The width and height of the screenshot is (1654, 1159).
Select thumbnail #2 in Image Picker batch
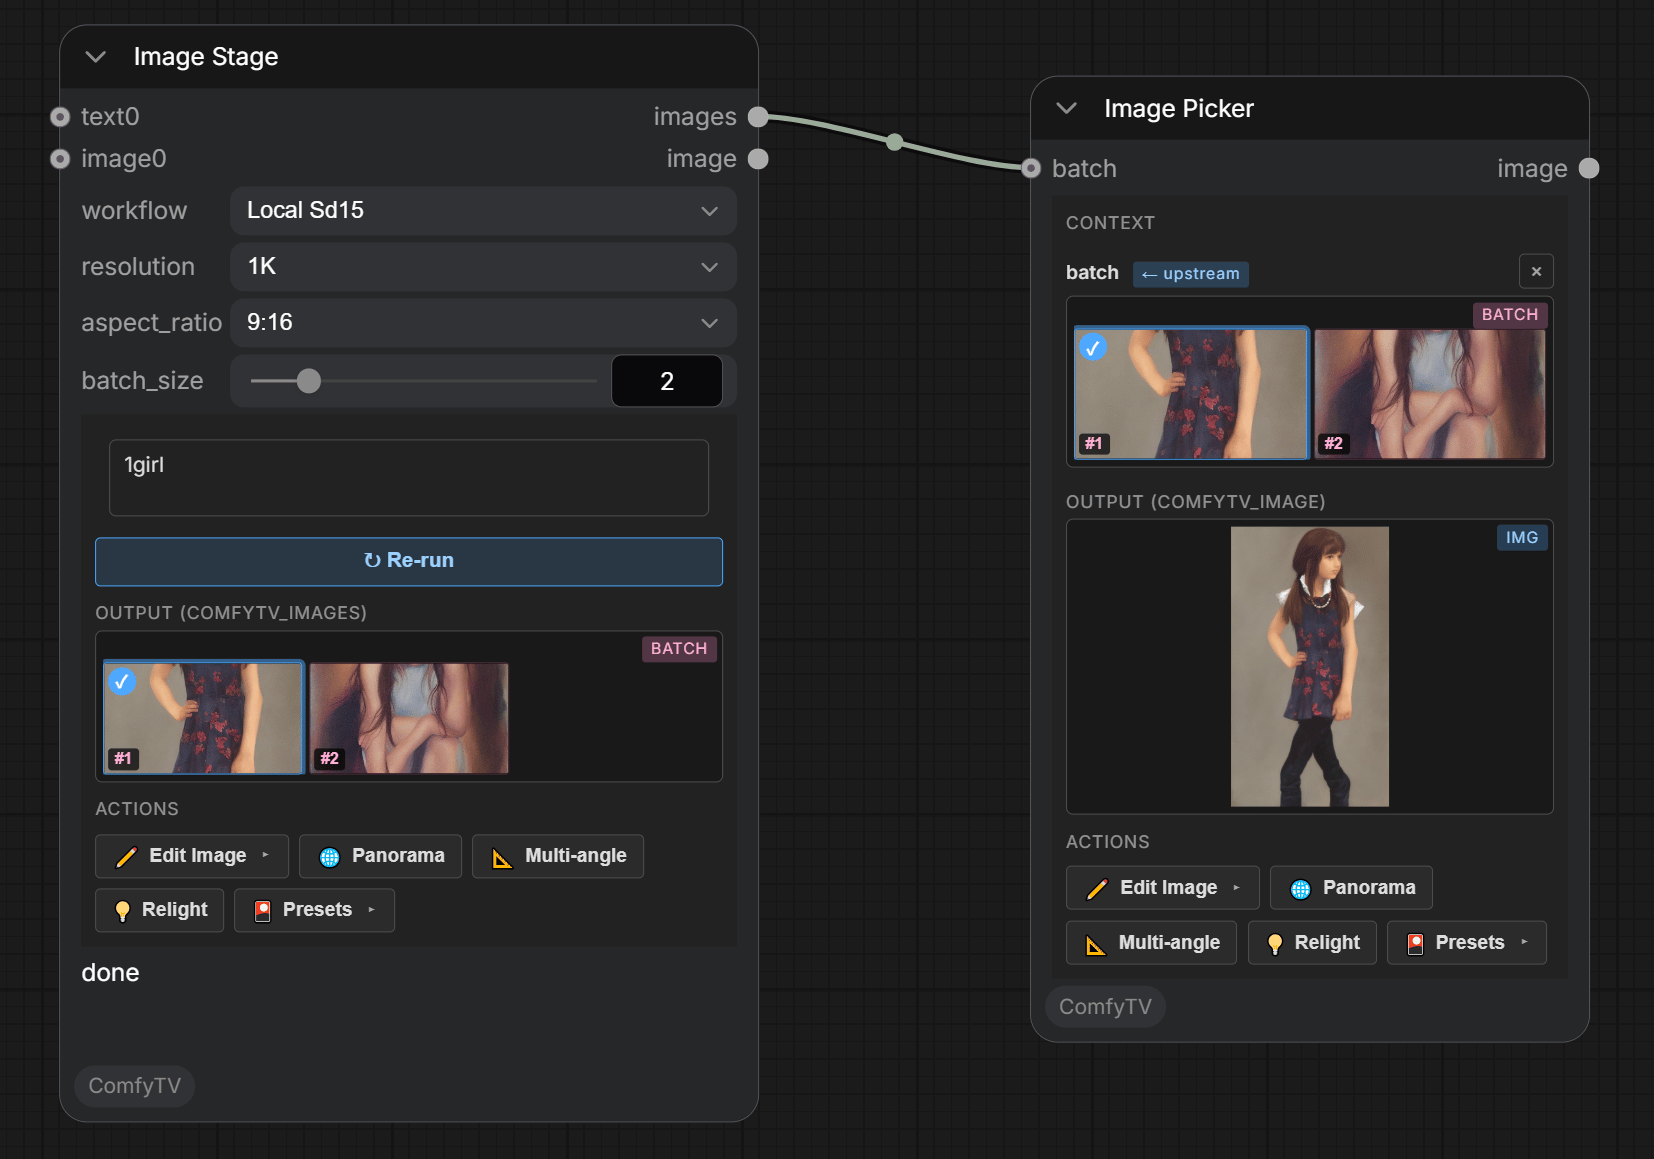1430,393
